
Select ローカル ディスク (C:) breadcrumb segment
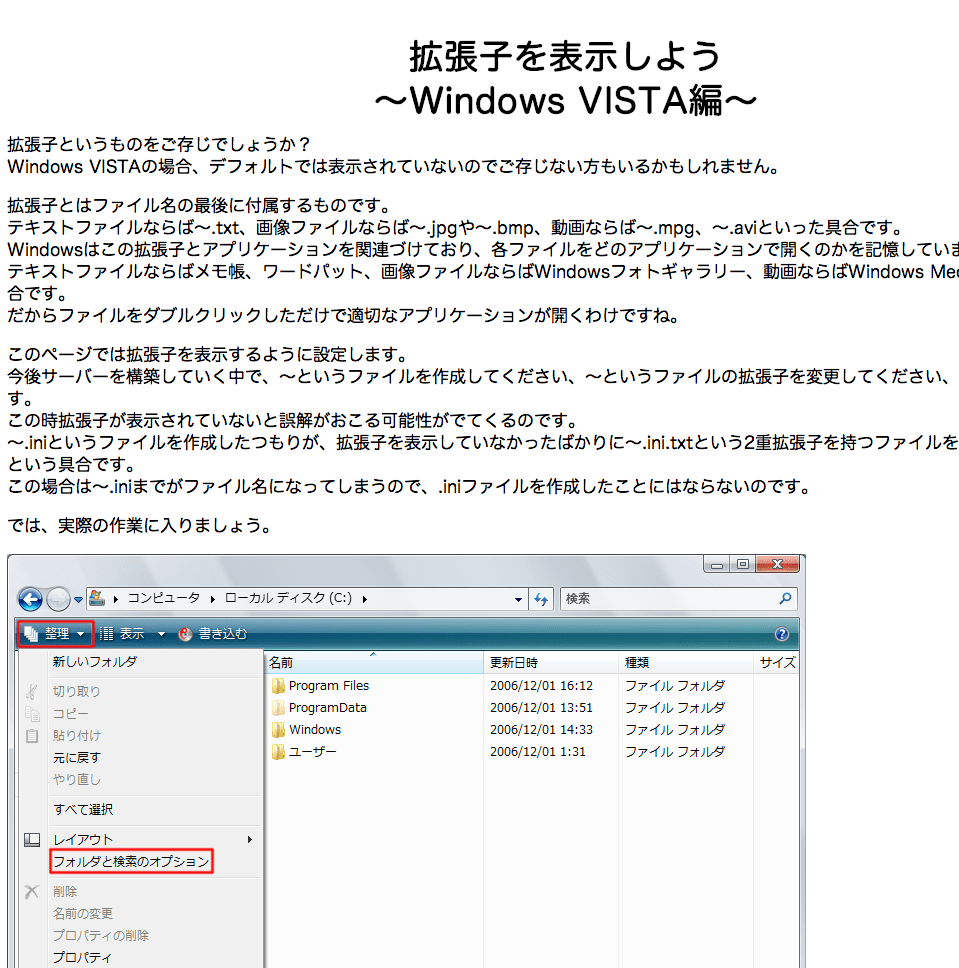click(288, 598)
